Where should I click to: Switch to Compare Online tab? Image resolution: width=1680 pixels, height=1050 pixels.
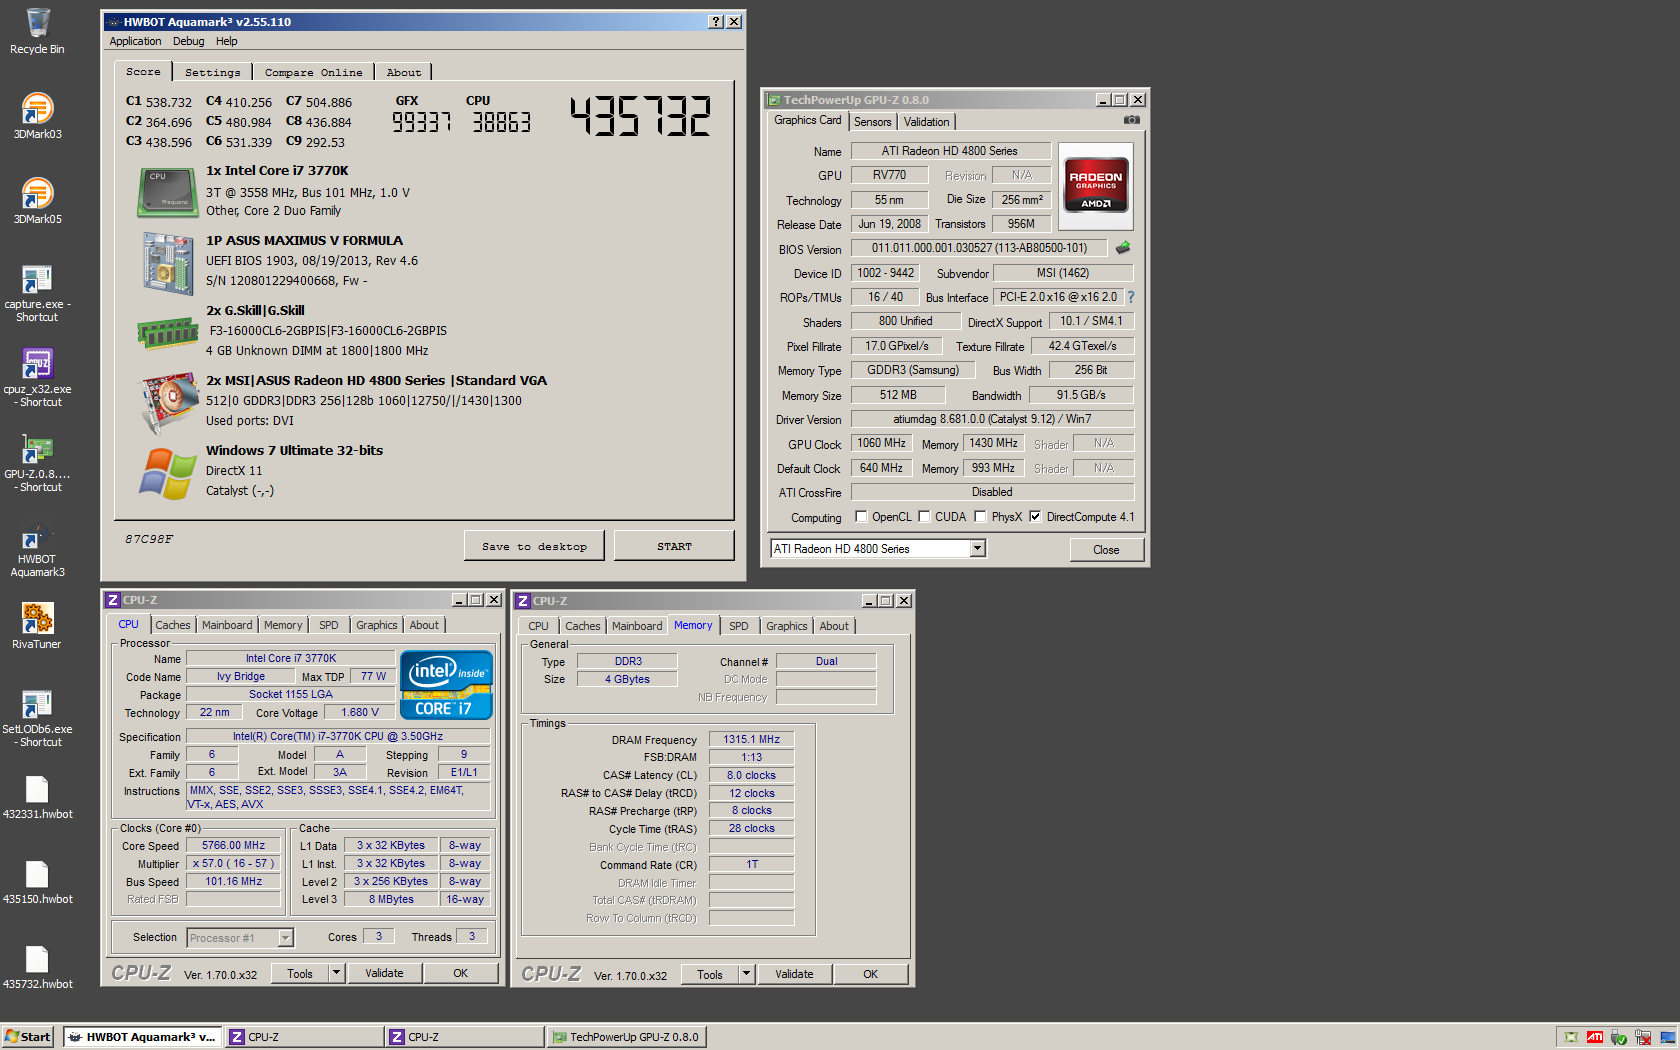(x=314, y=72)
